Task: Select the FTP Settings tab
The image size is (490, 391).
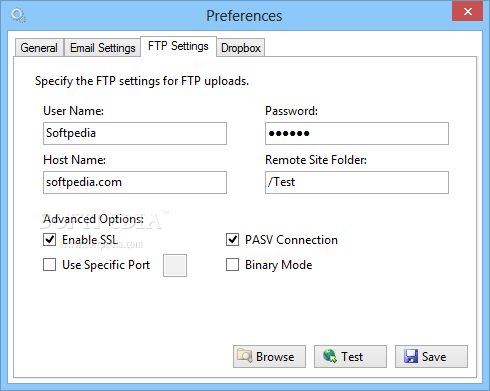Action: tap(178, 46)
